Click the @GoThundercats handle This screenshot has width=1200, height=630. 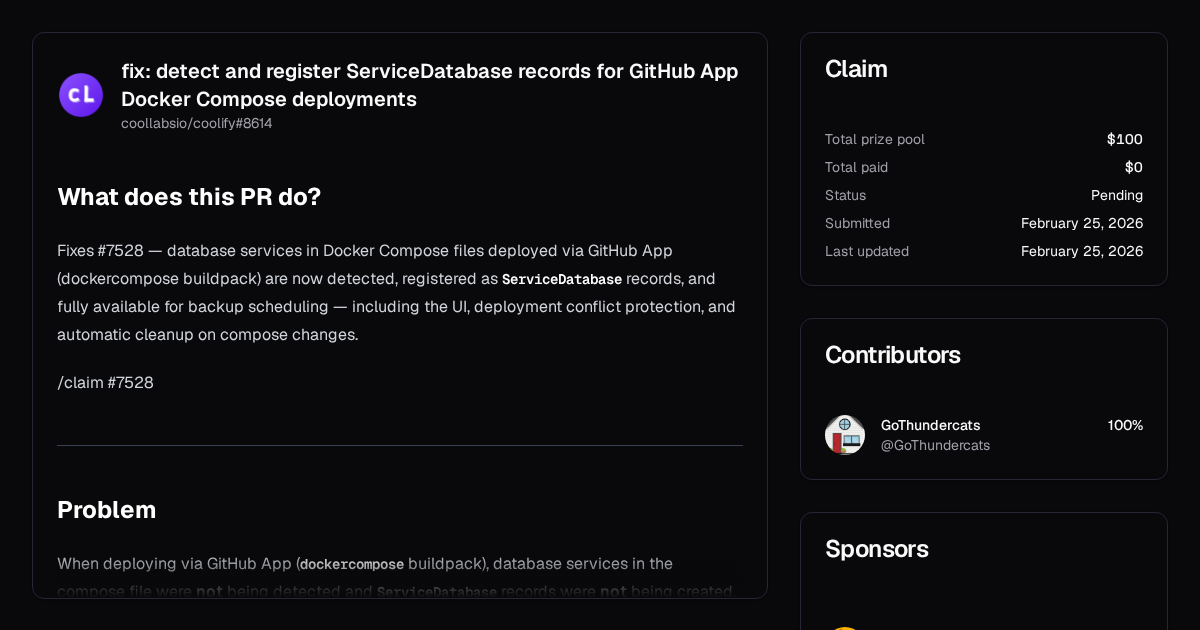pos(935,445)
